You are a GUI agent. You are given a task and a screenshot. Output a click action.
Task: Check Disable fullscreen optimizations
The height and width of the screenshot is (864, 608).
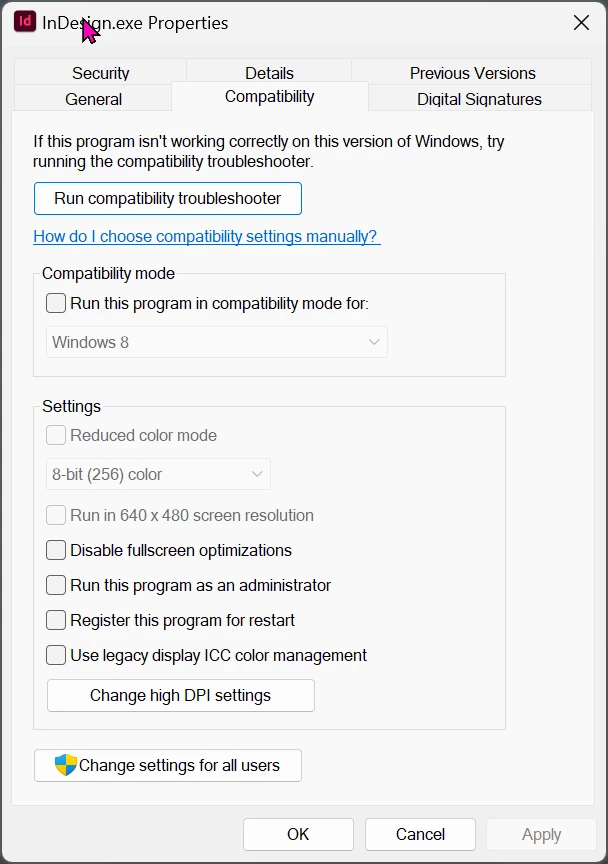pos(56,550)
